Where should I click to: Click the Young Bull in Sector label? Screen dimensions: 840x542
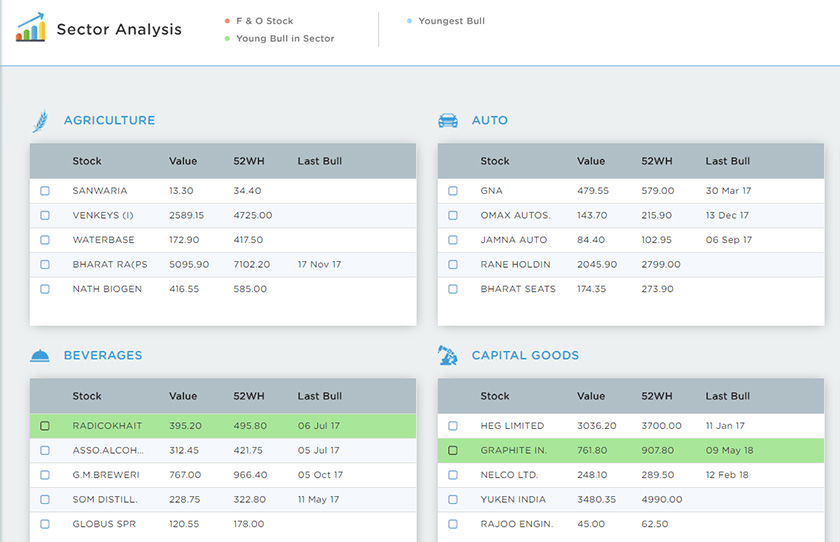(x=285, y=39)
